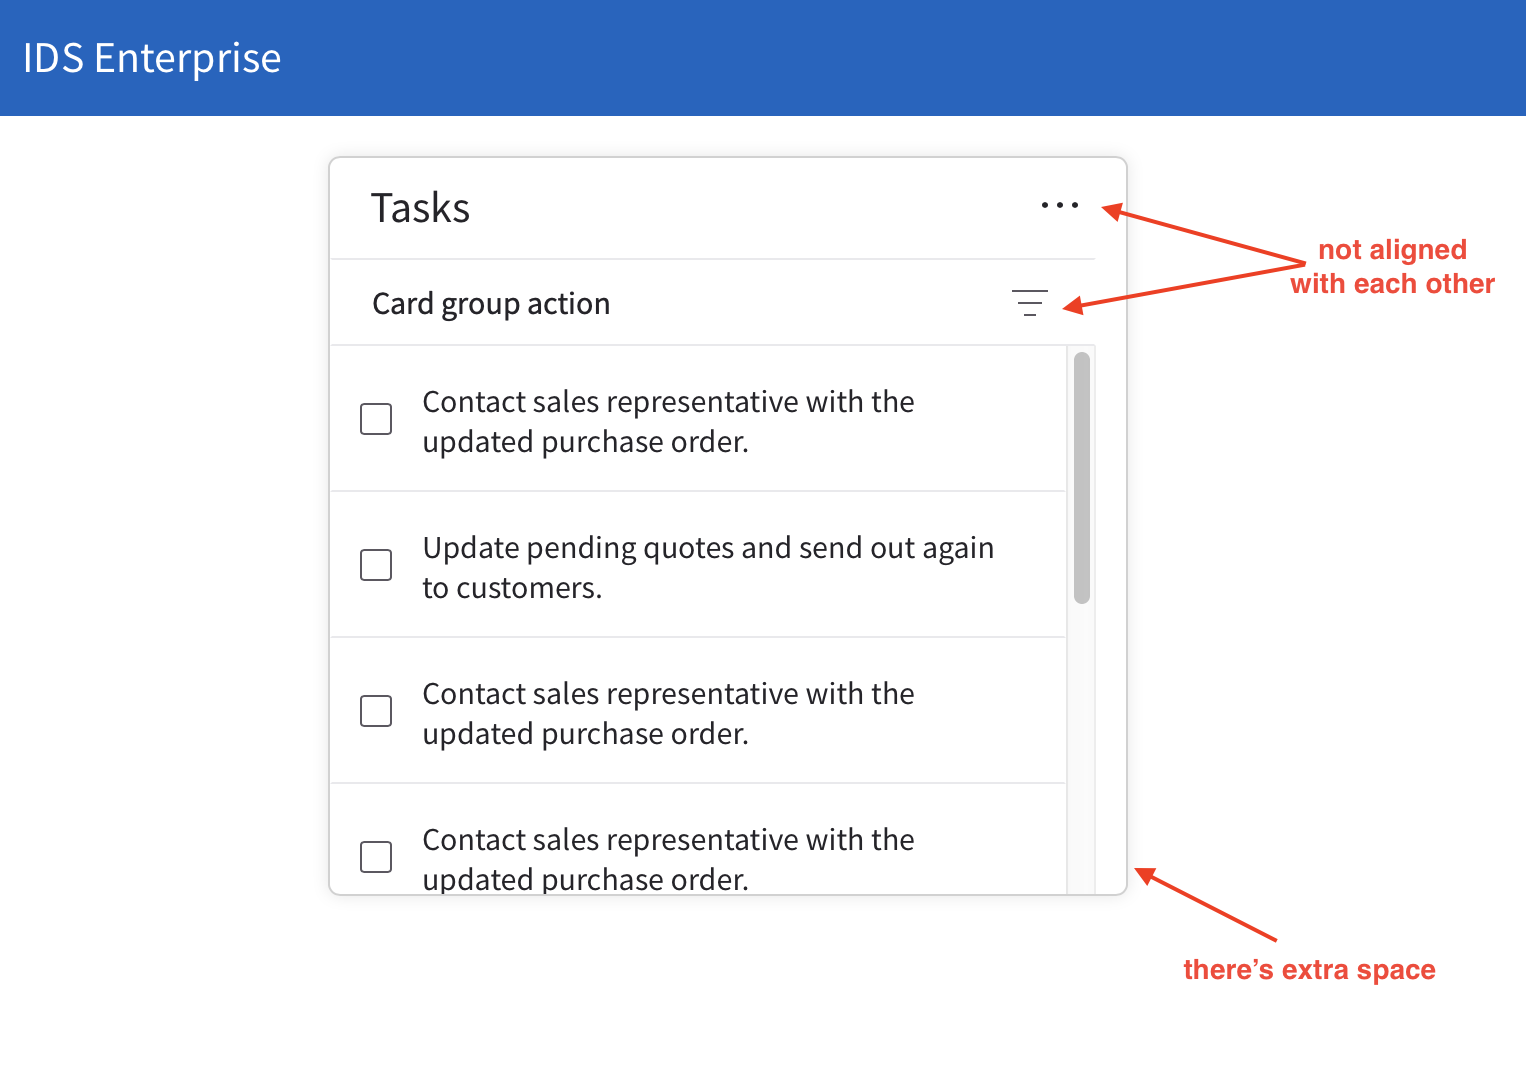
Task: Click the 'Card group action' label
Action: click(x=491, y=304)
